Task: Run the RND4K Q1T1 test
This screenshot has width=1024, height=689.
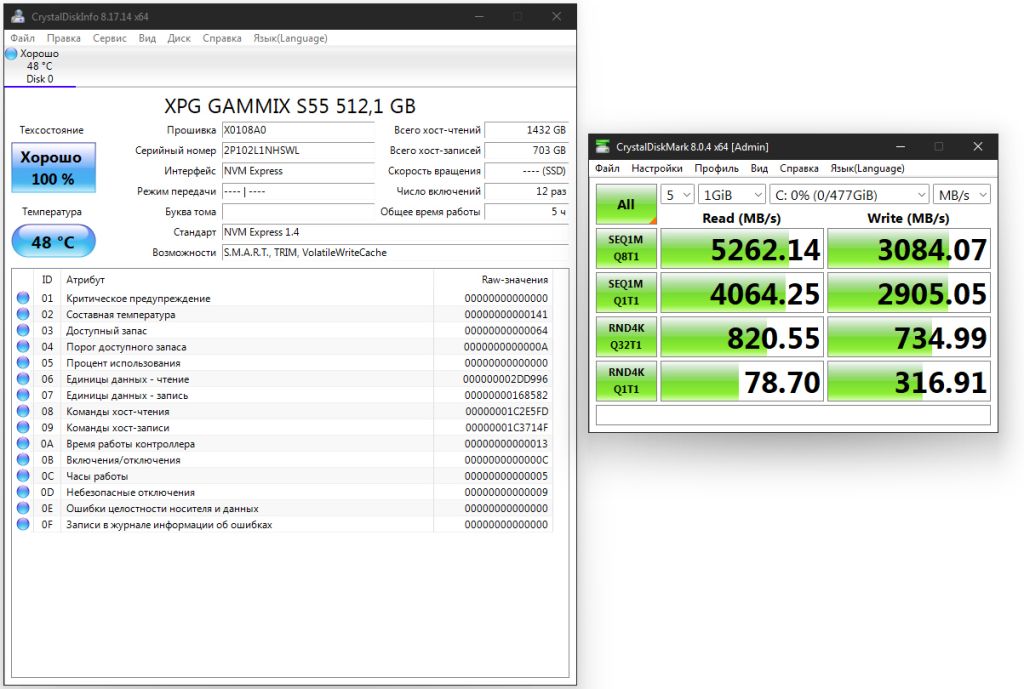Action: (x=626, y=381)
